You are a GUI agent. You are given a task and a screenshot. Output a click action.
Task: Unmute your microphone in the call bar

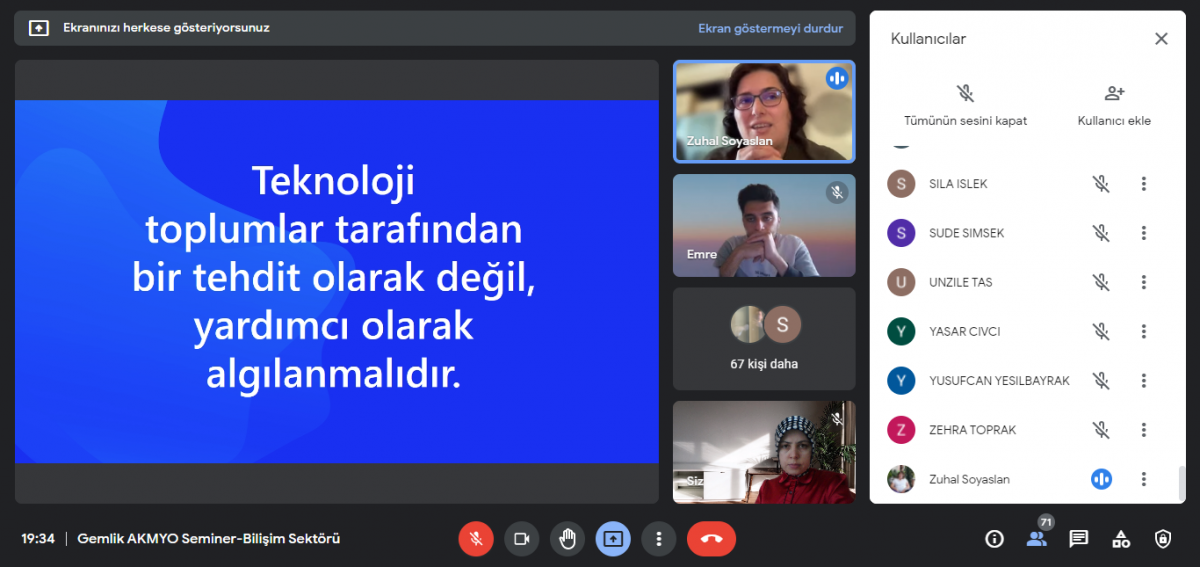tap(476, 539)
